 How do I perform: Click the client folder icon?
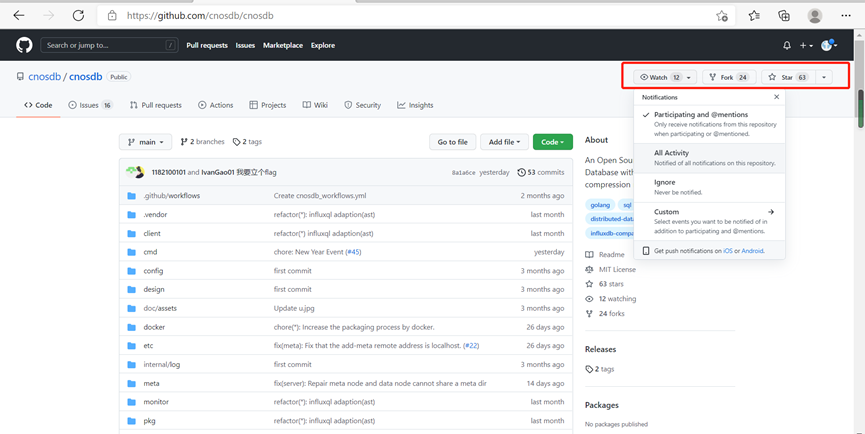coord(131,233)
